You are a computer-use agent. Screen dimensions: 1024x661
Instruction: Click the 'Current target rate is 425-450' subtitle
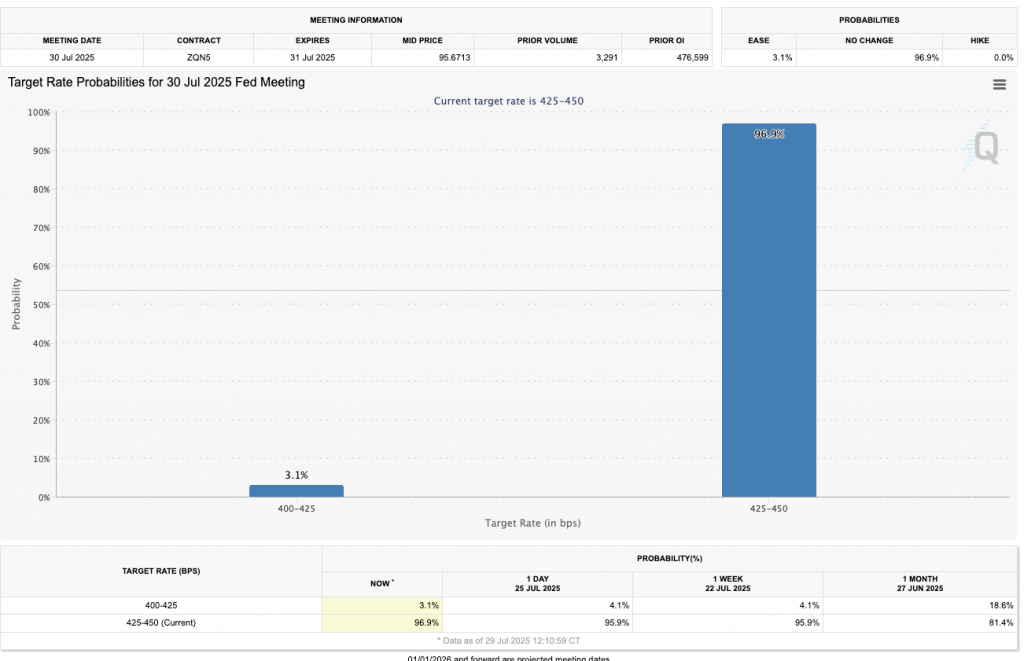pyautogui.click(x=508, y=101)
